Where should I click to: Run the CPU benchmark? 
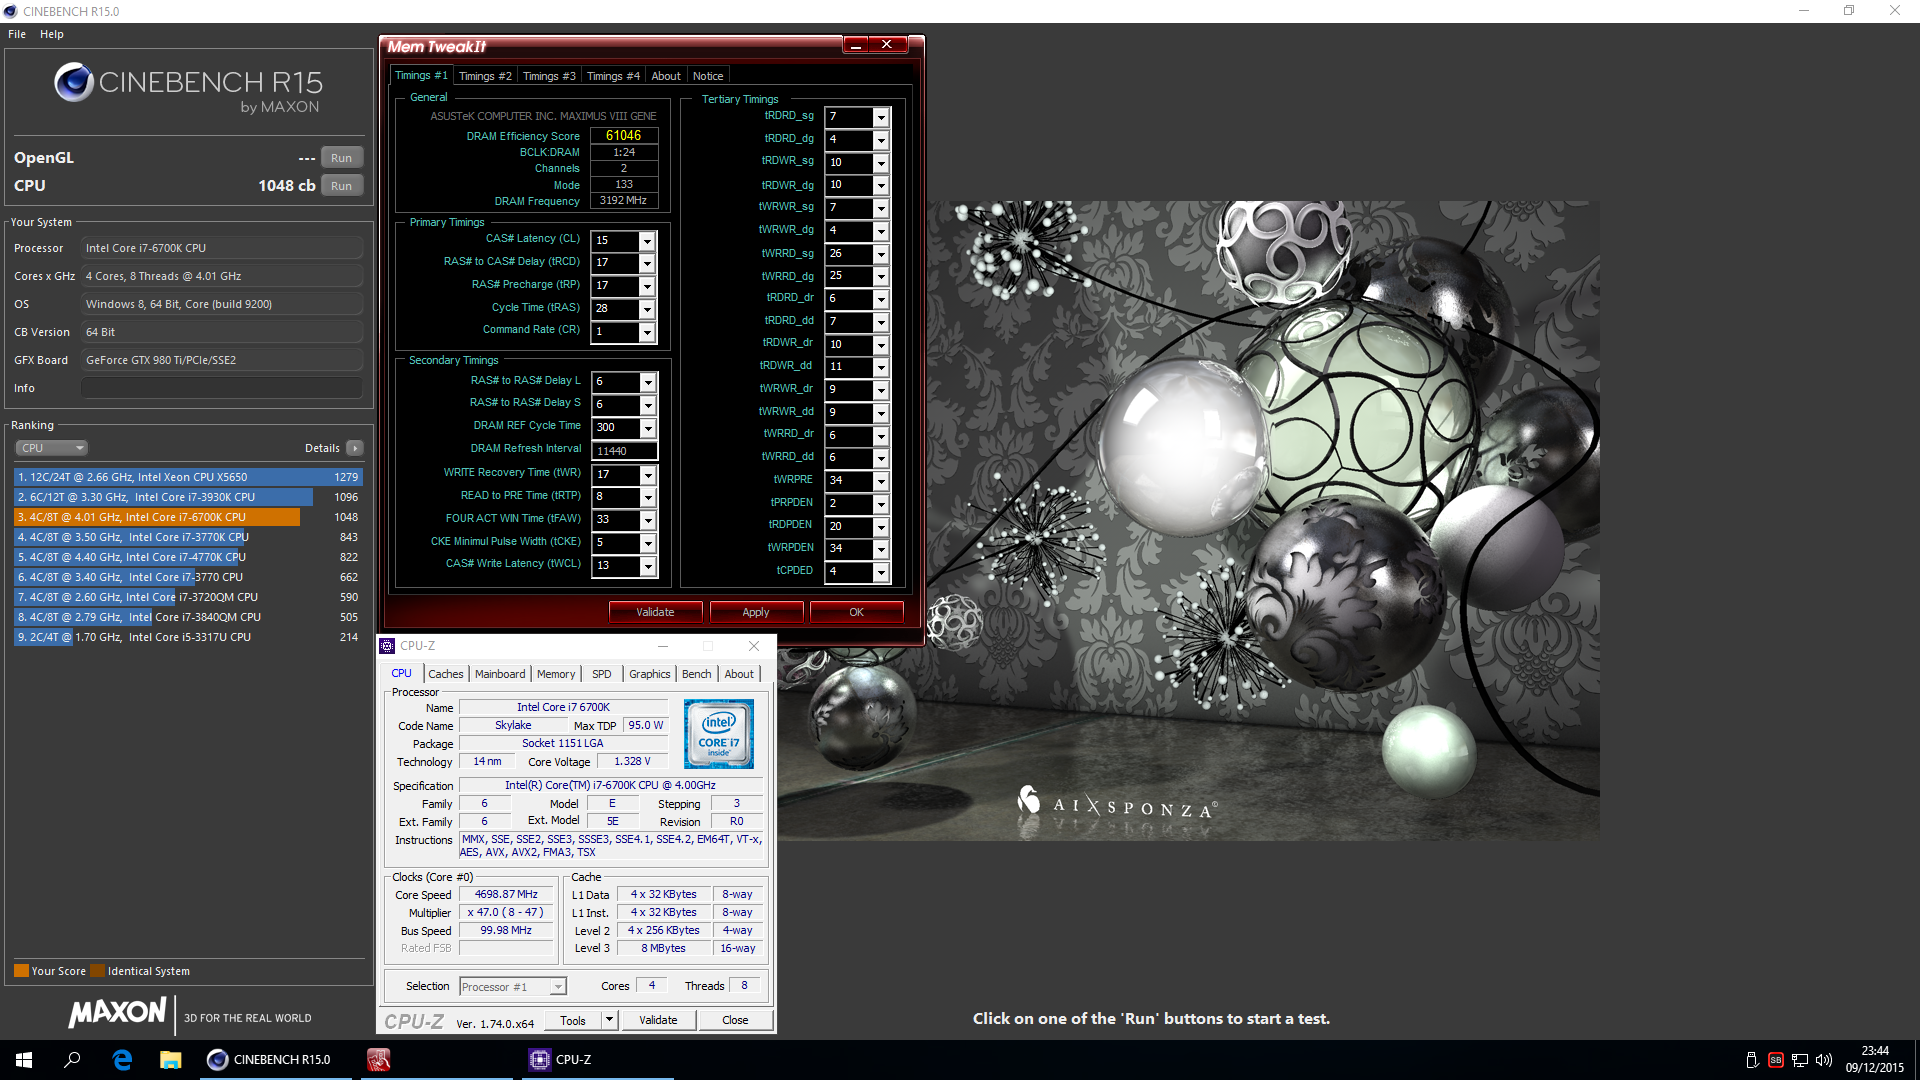(342, 186)
